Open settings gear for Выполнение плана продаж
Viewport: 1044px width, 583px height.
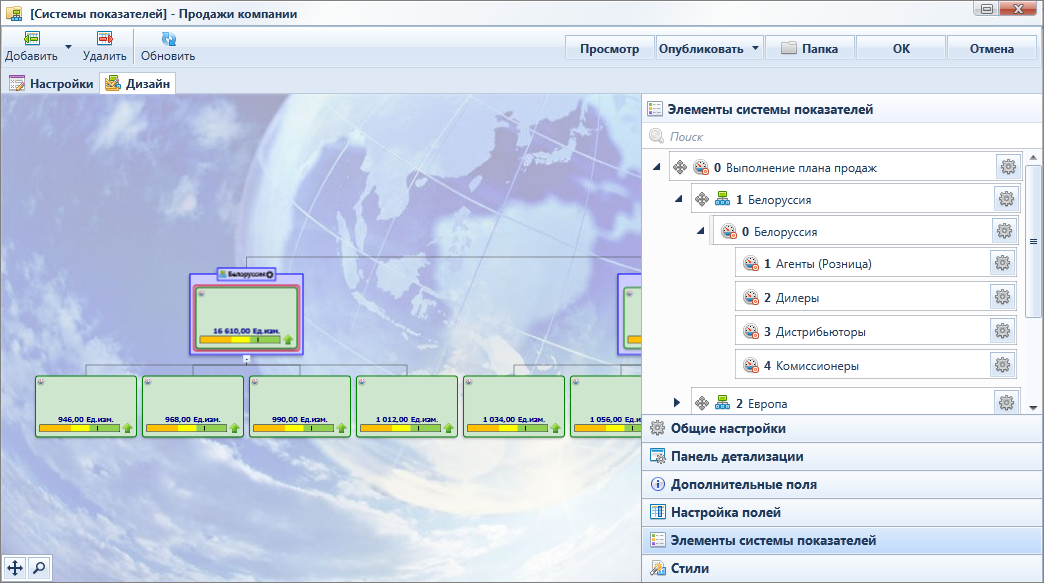(1008, 166)
